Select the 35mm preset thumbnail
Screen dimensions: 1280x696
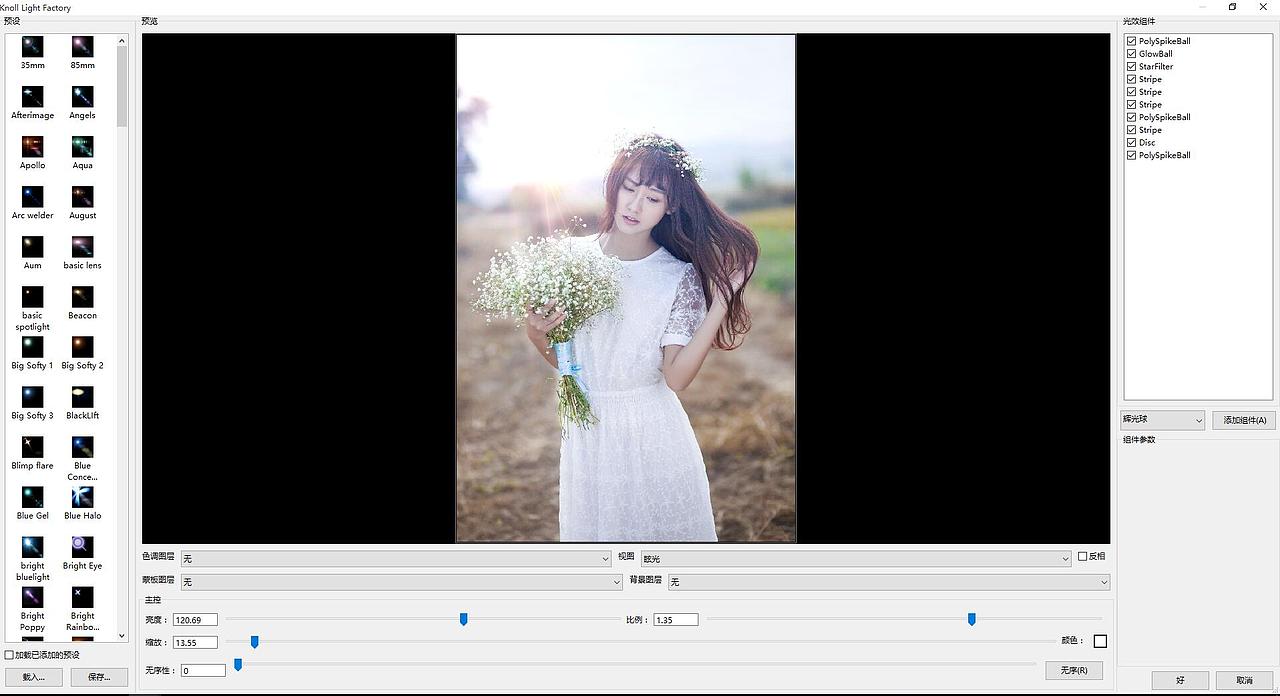pyautogui.click(x=32, y=46)
